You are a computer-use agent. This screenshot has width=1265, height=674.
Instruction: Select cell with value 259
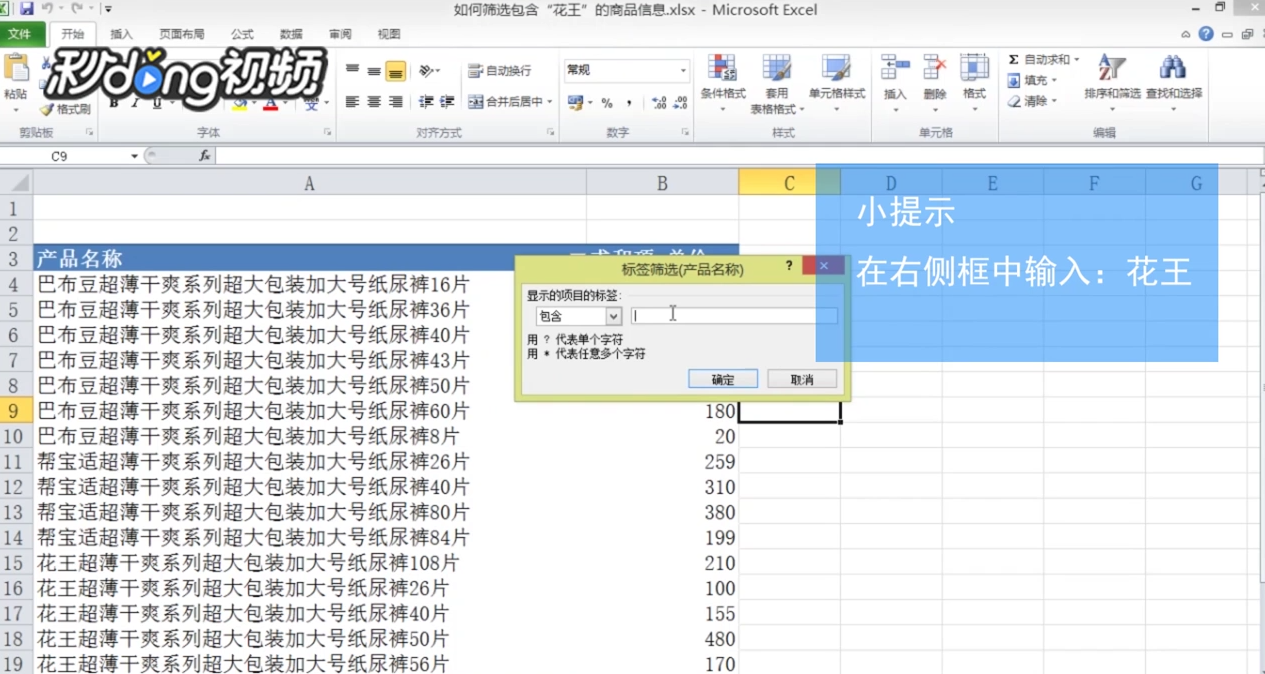pyautogui.click(x=662, y=462)
